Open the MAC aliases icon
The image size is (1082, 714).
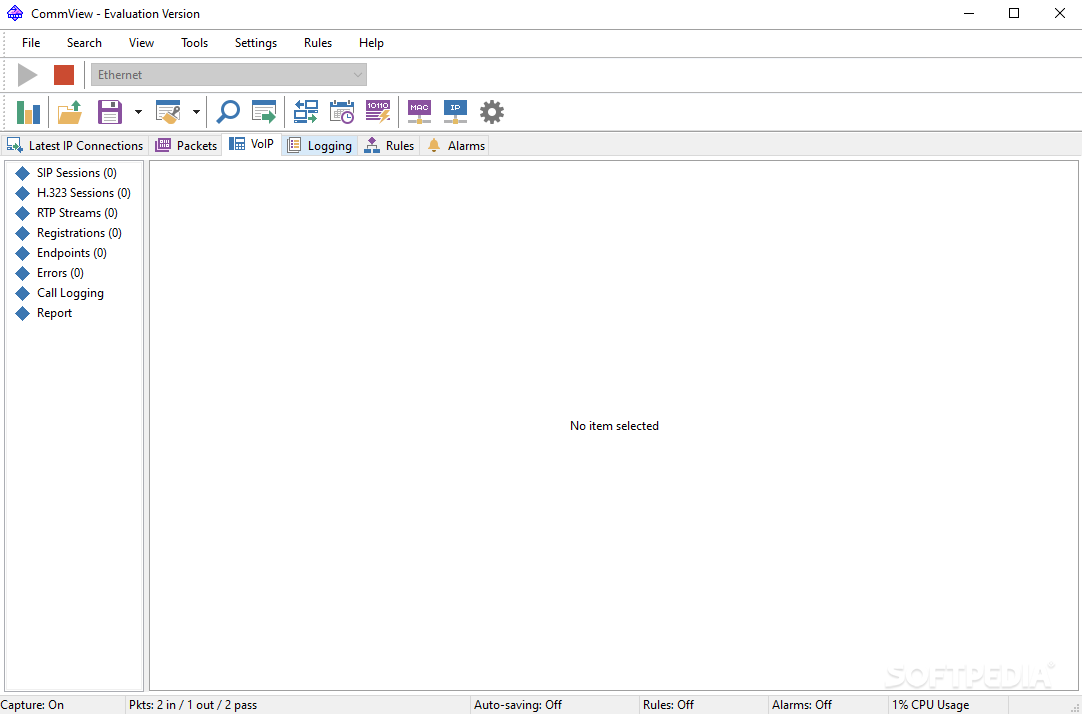(x=420, y=112)
